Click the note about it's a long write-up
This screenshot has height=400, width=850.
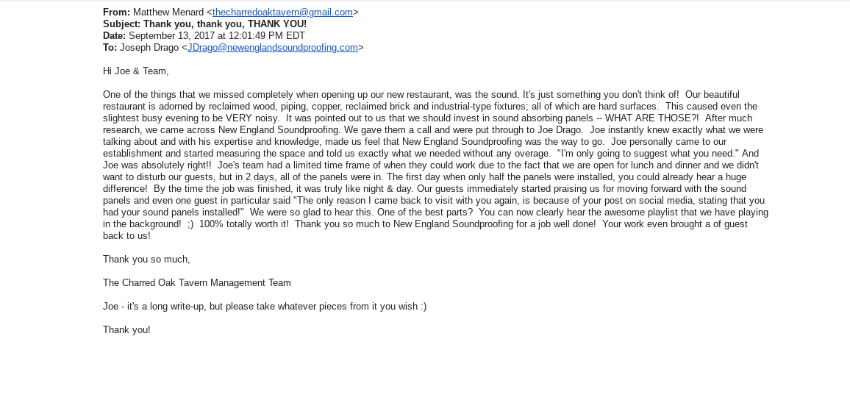pos(265,306)
